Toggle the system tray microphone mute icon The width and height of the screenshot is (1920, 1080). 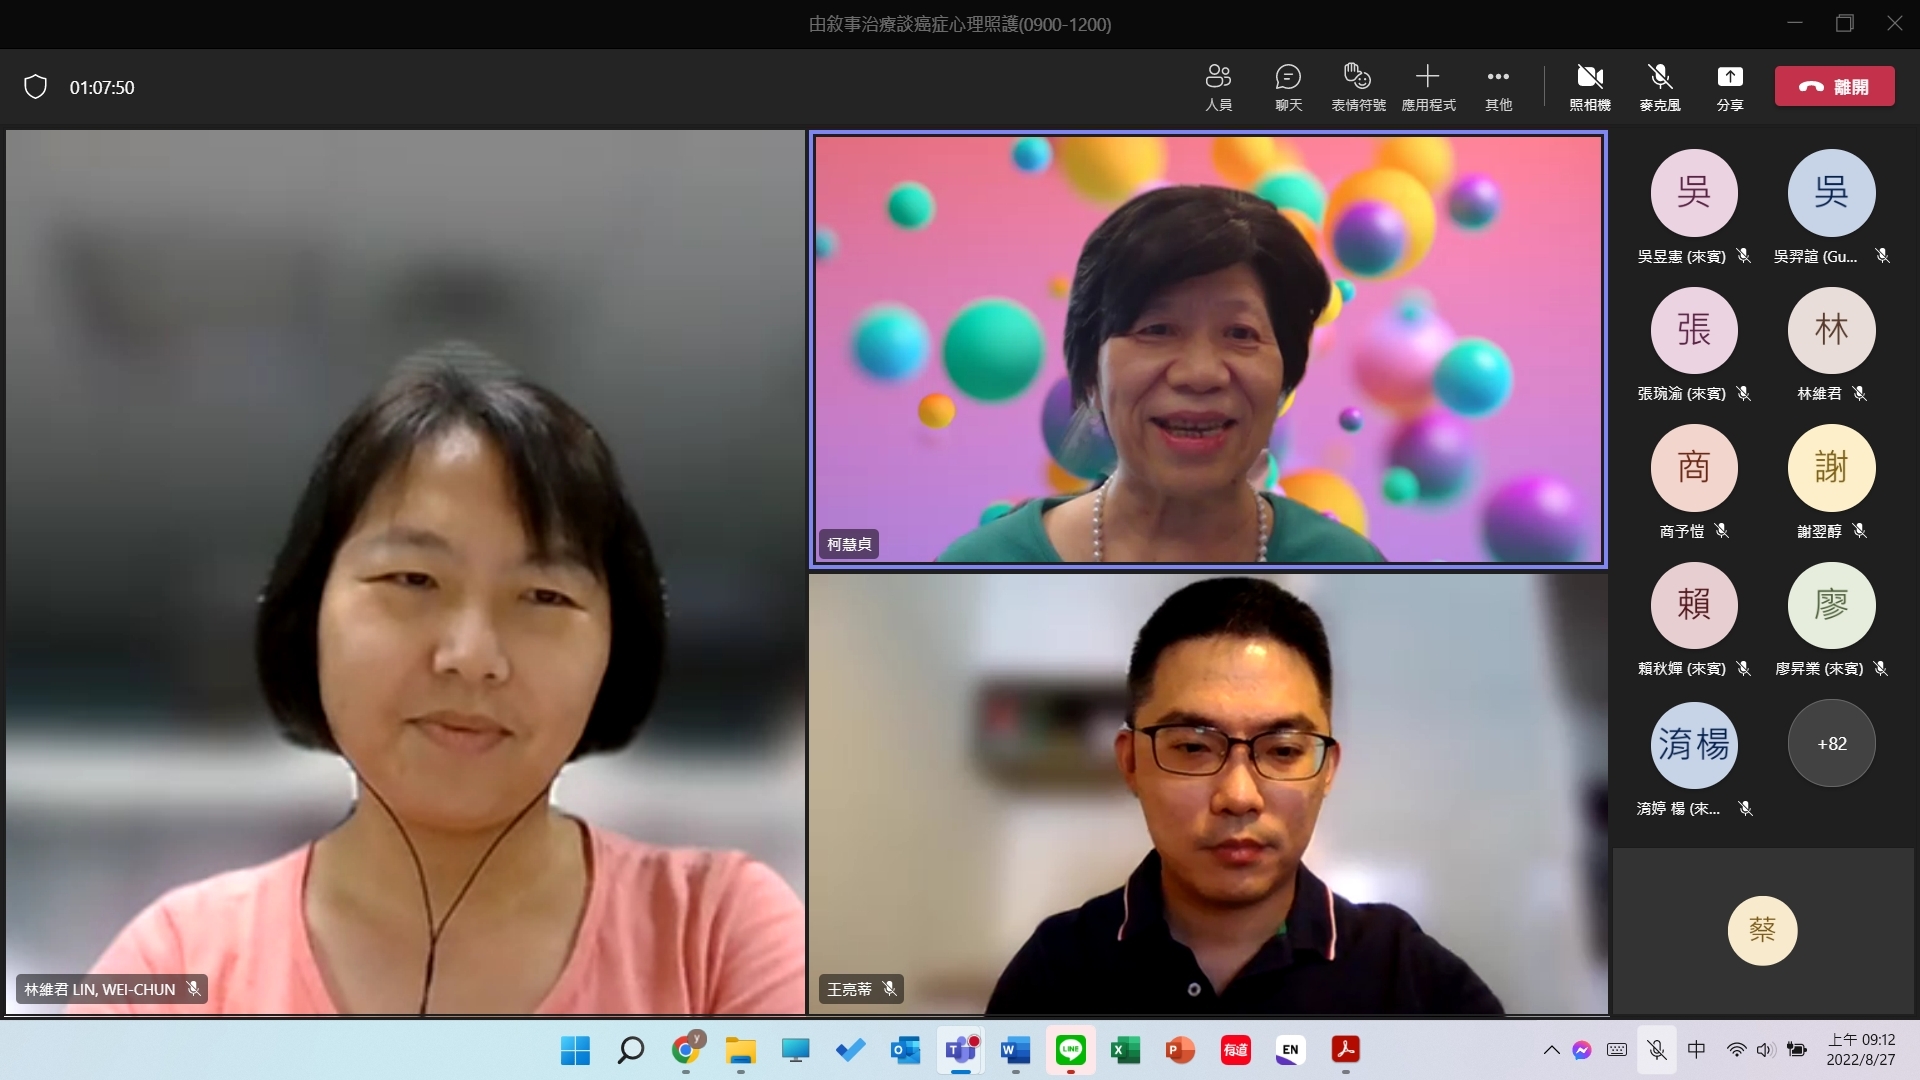(x=1657, y=1050)
